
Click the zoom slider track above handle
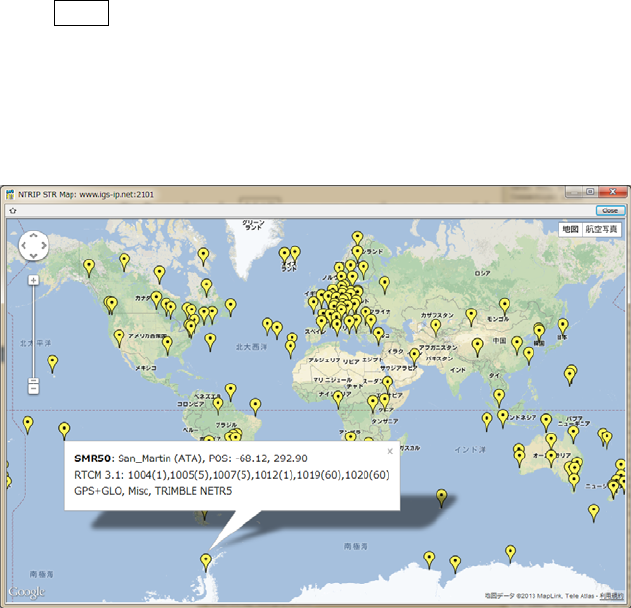[33, 331]
